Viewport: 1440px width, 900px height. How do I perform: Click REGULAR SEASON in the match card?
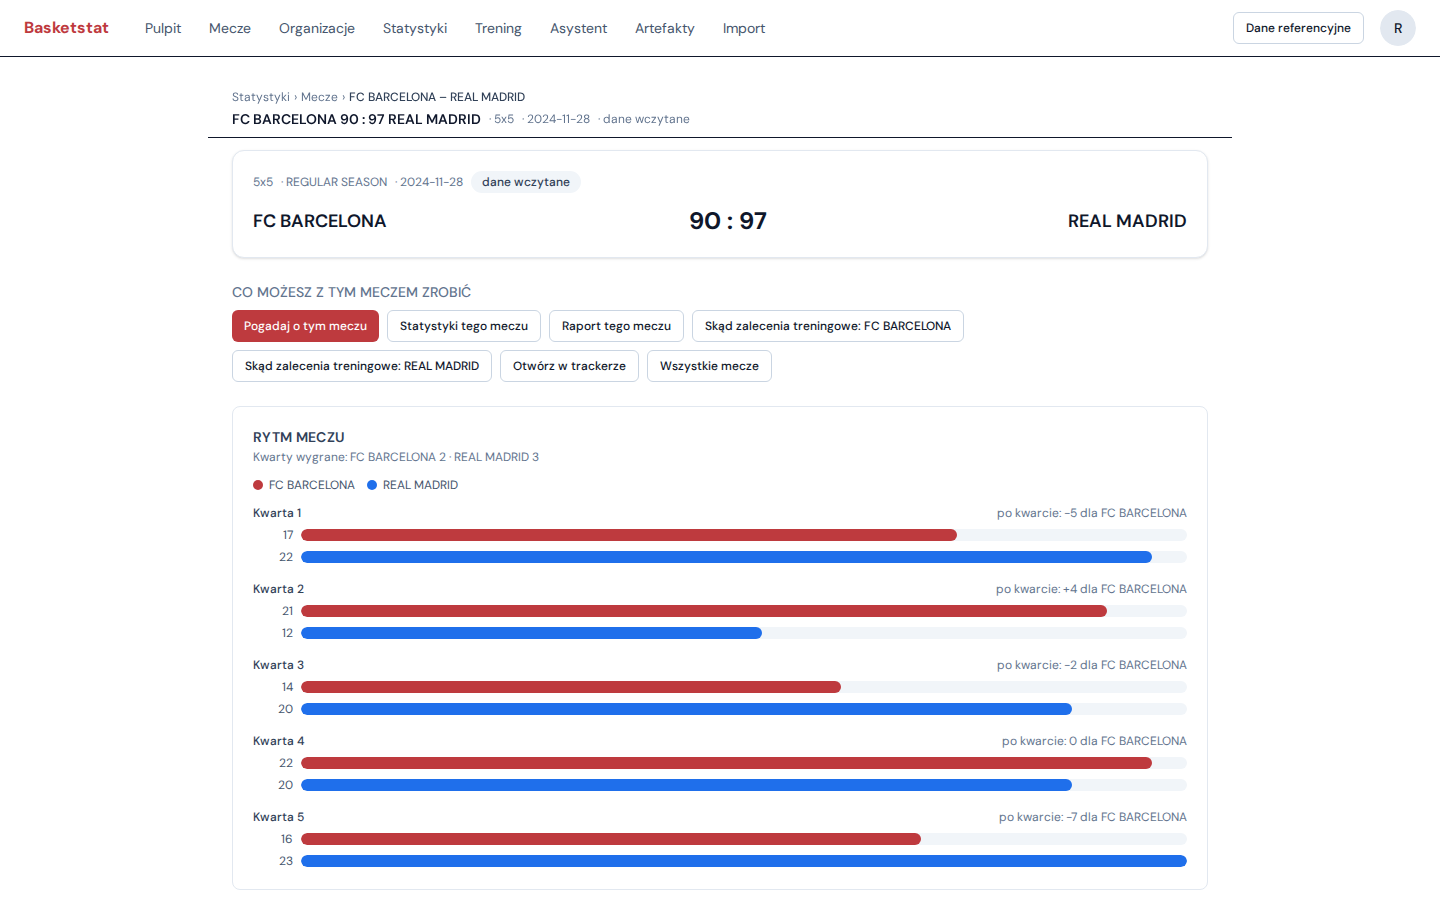coord(336,182)
